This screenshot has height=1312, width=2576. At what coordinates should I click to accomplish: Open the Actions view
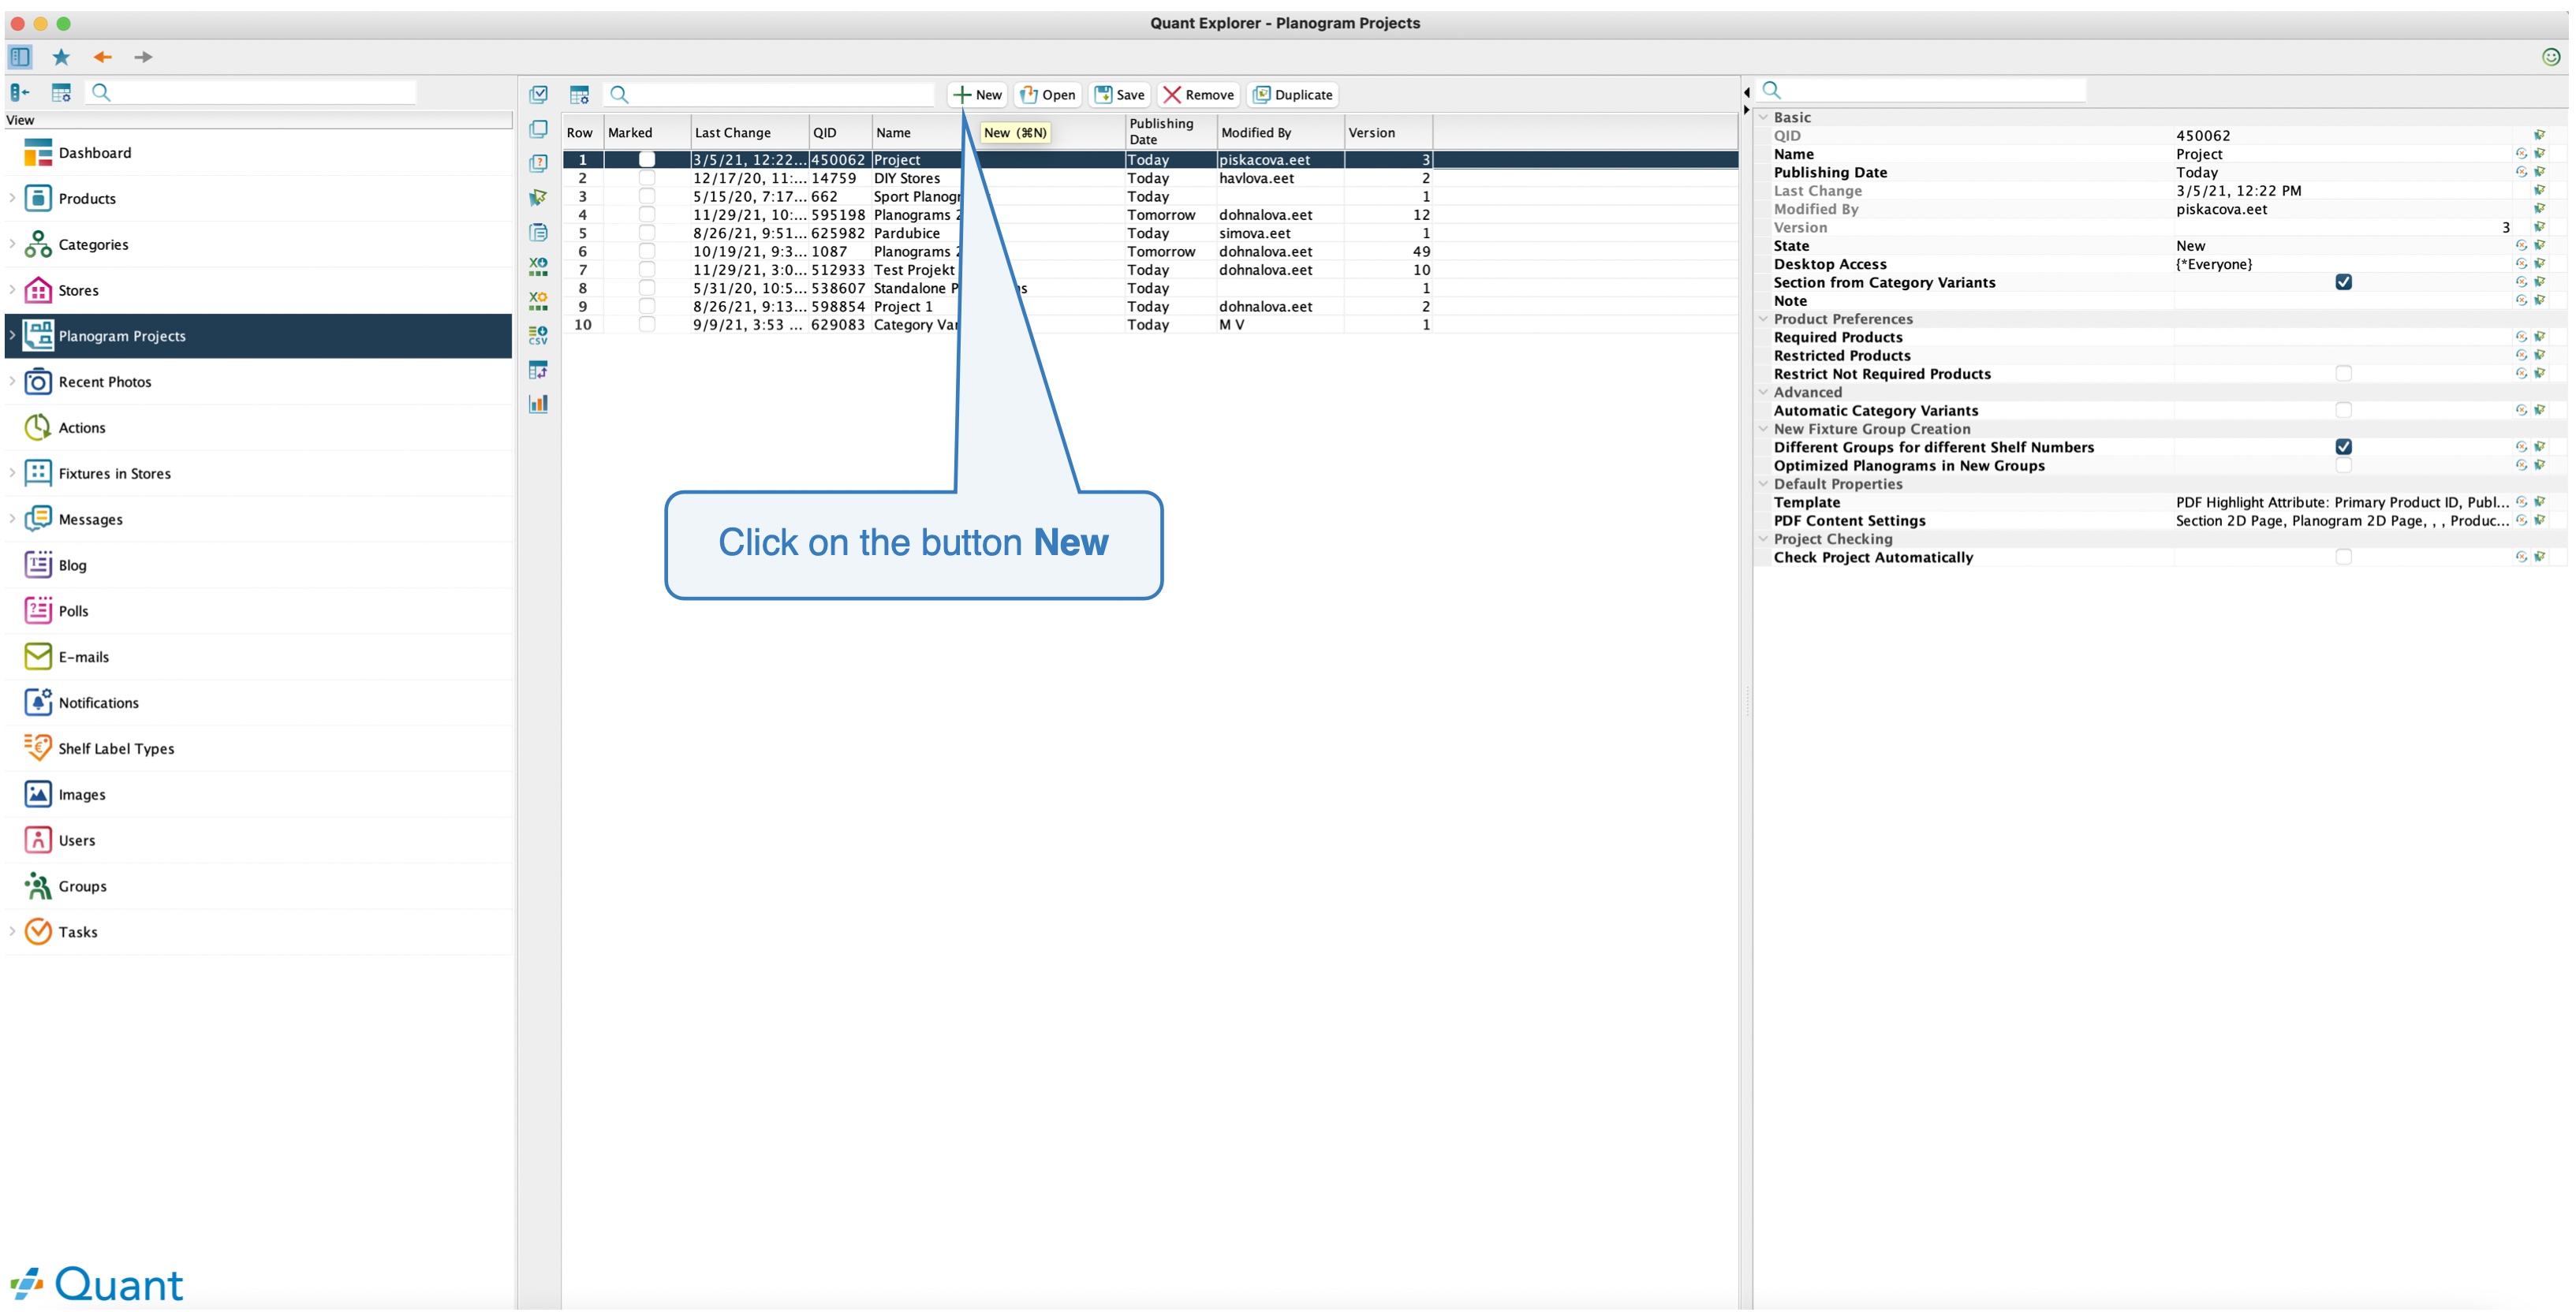point(258,427)
